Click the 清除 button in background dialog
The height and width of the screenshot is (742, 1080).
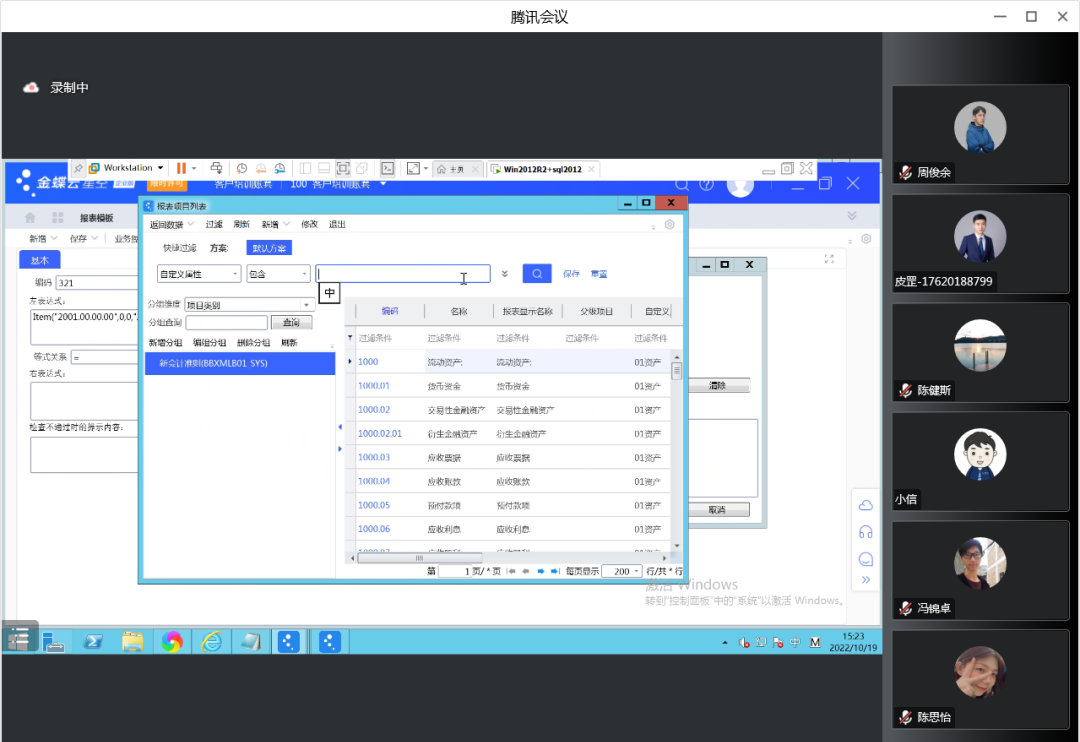click(717, 386)
